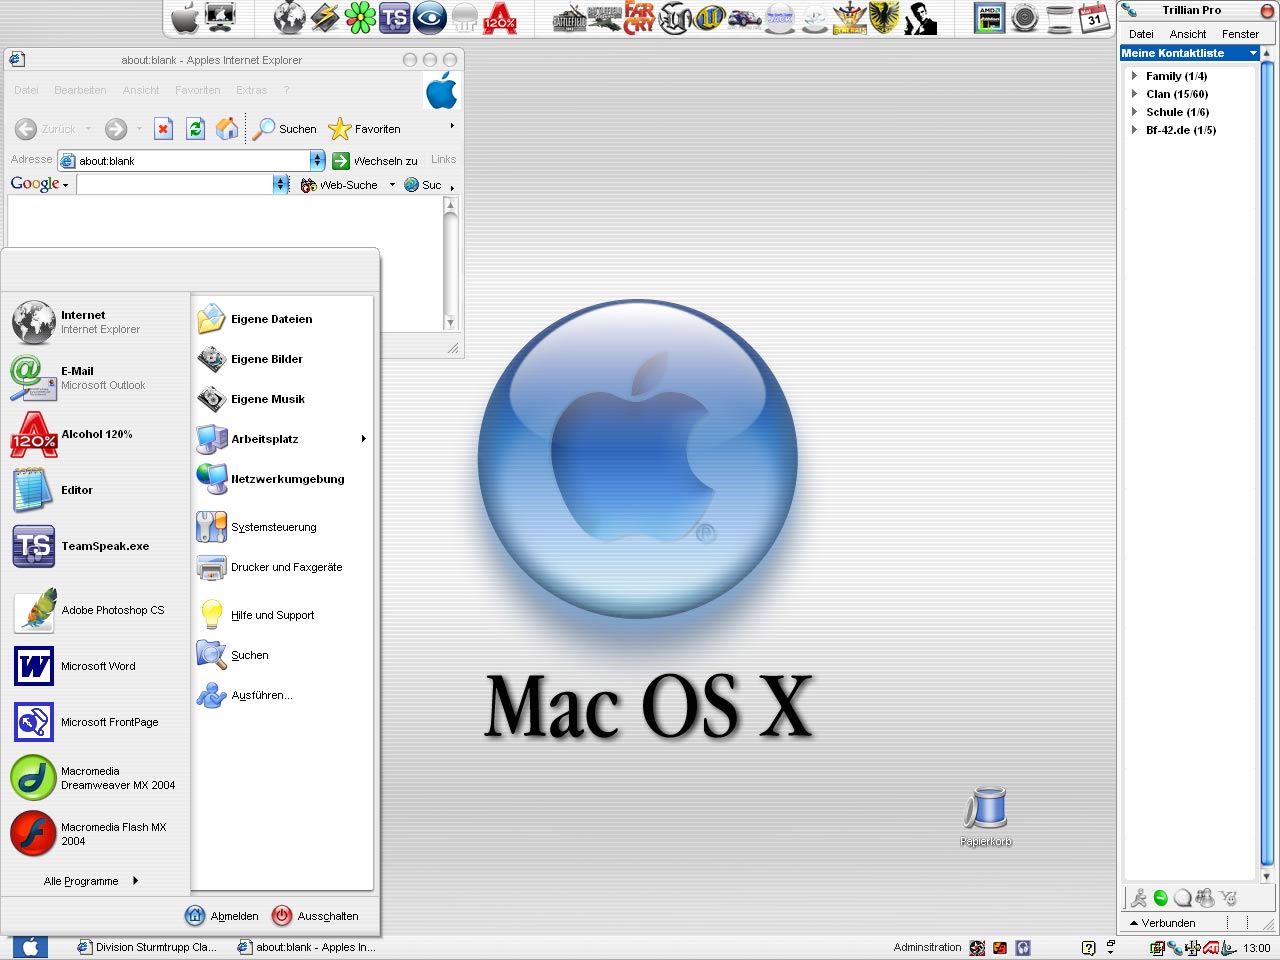Open the Ansicht menu in Trillian
Image resolution: width=1280 pixels, height=960 pixels.
pyautogui.click(x=1188, y=34)
